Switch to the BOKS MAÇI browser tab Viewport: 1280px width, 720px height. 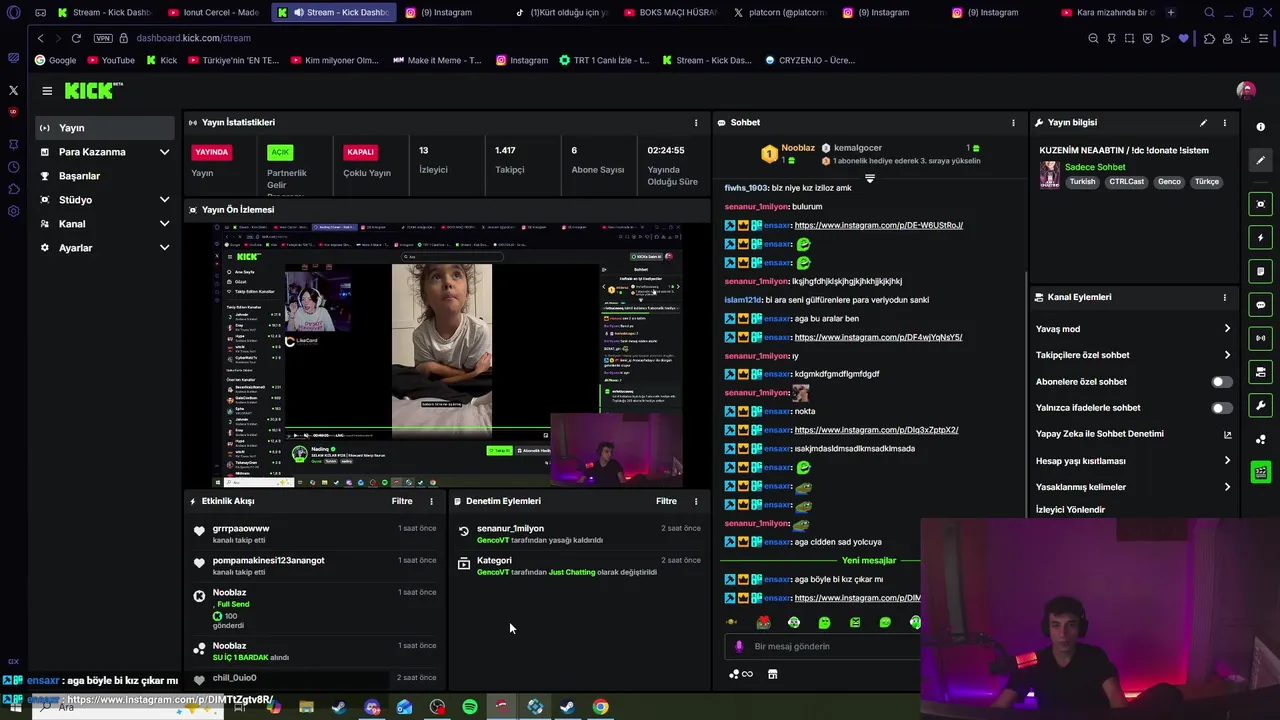point(671,12)
